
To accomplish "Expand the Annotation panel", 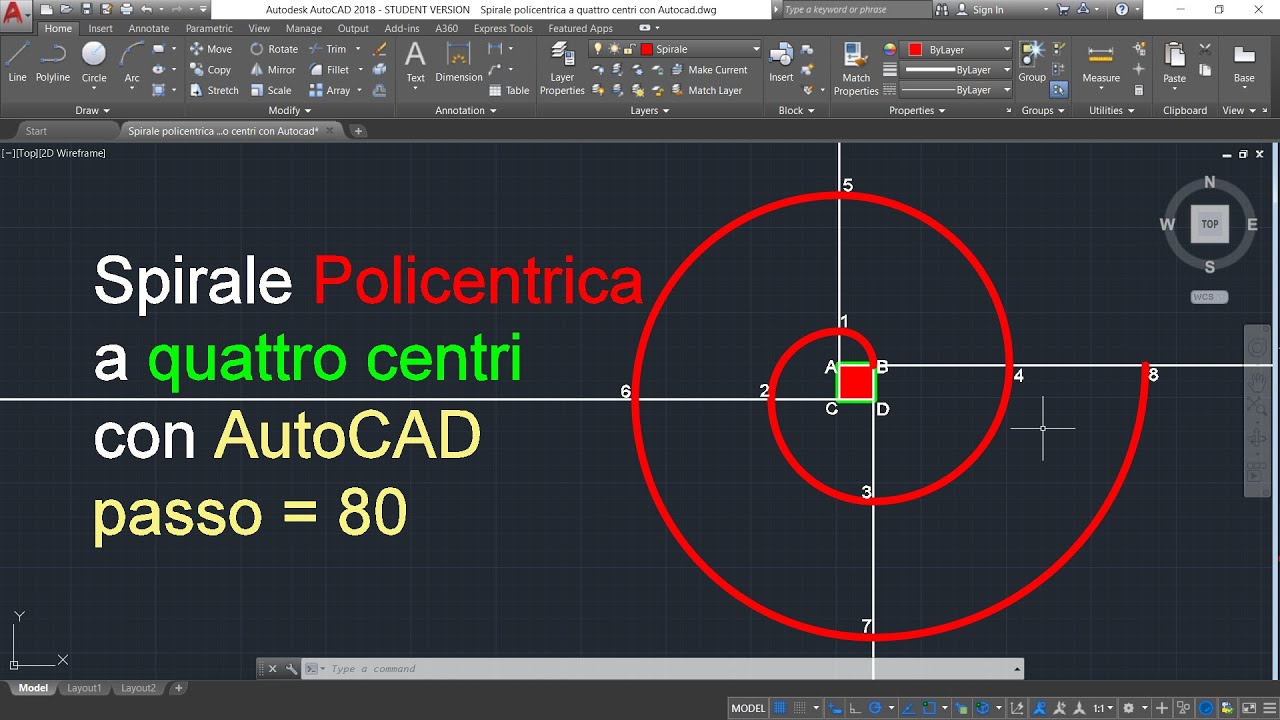I will 465,110.
